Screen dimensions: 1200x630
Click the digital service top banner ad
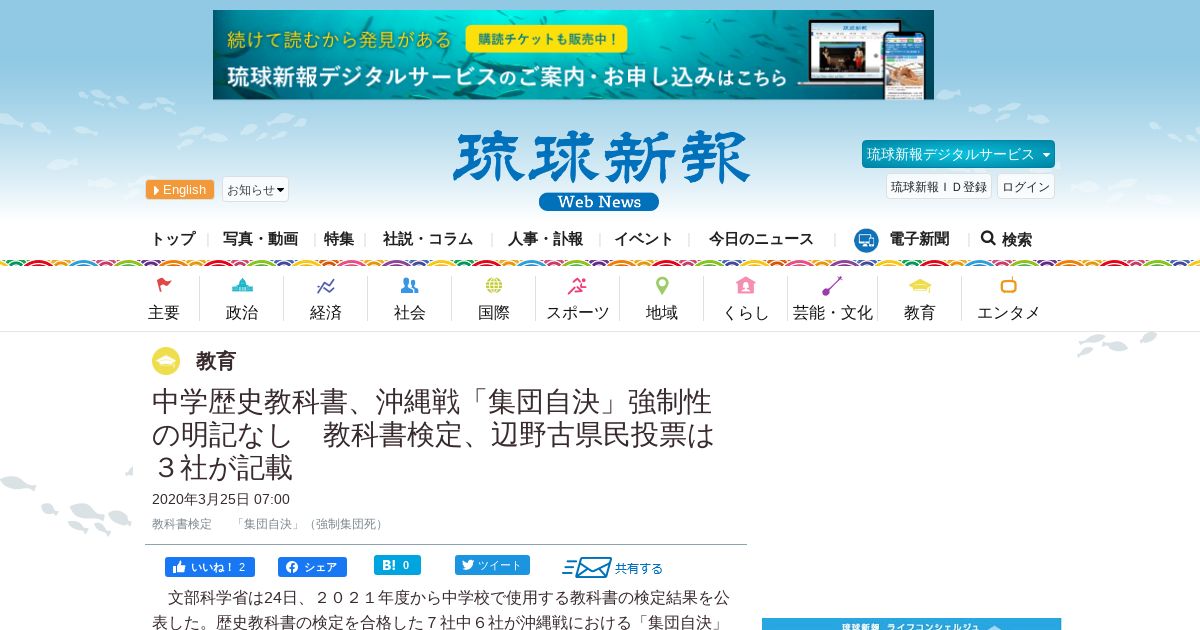click(573, 55)
